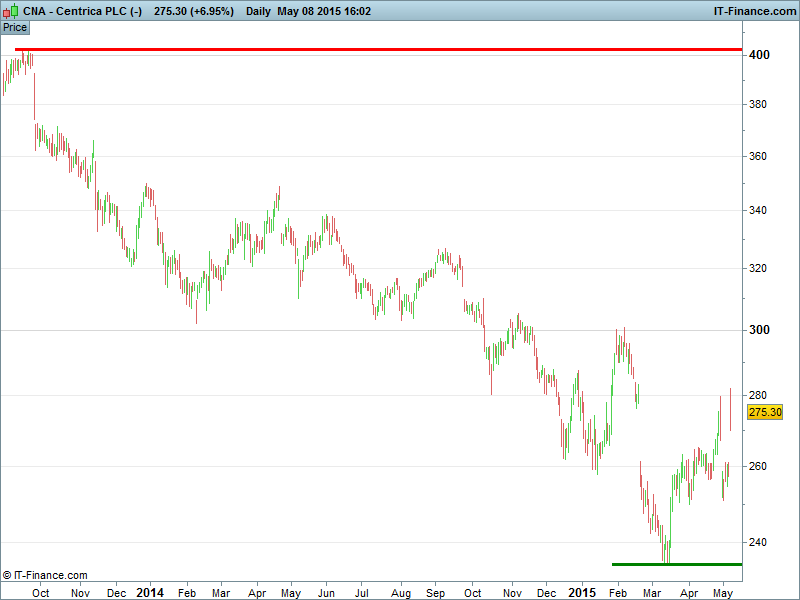Select the red horizontal resistance line
The image size is (800, 600).
380,49
